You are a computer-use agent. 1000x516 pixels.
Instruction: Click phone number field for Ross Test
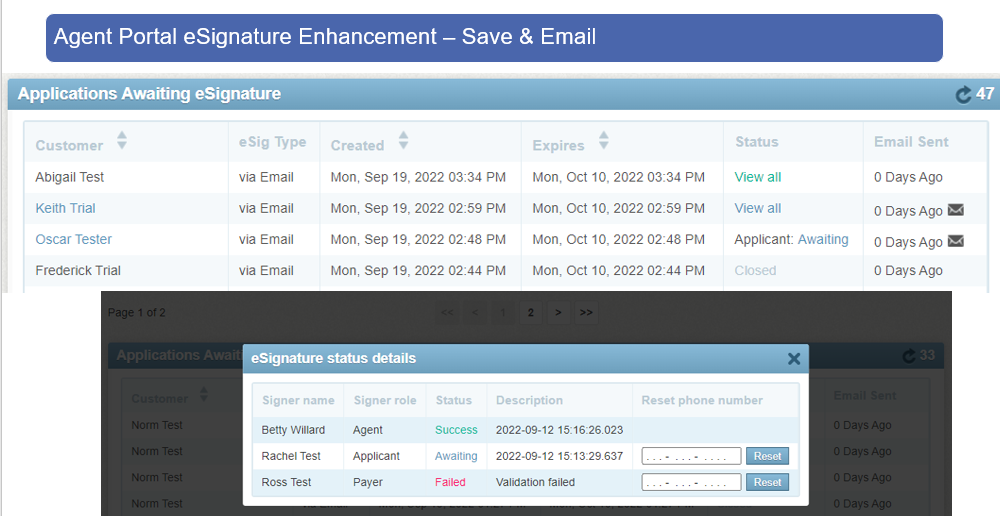point(691,482)
